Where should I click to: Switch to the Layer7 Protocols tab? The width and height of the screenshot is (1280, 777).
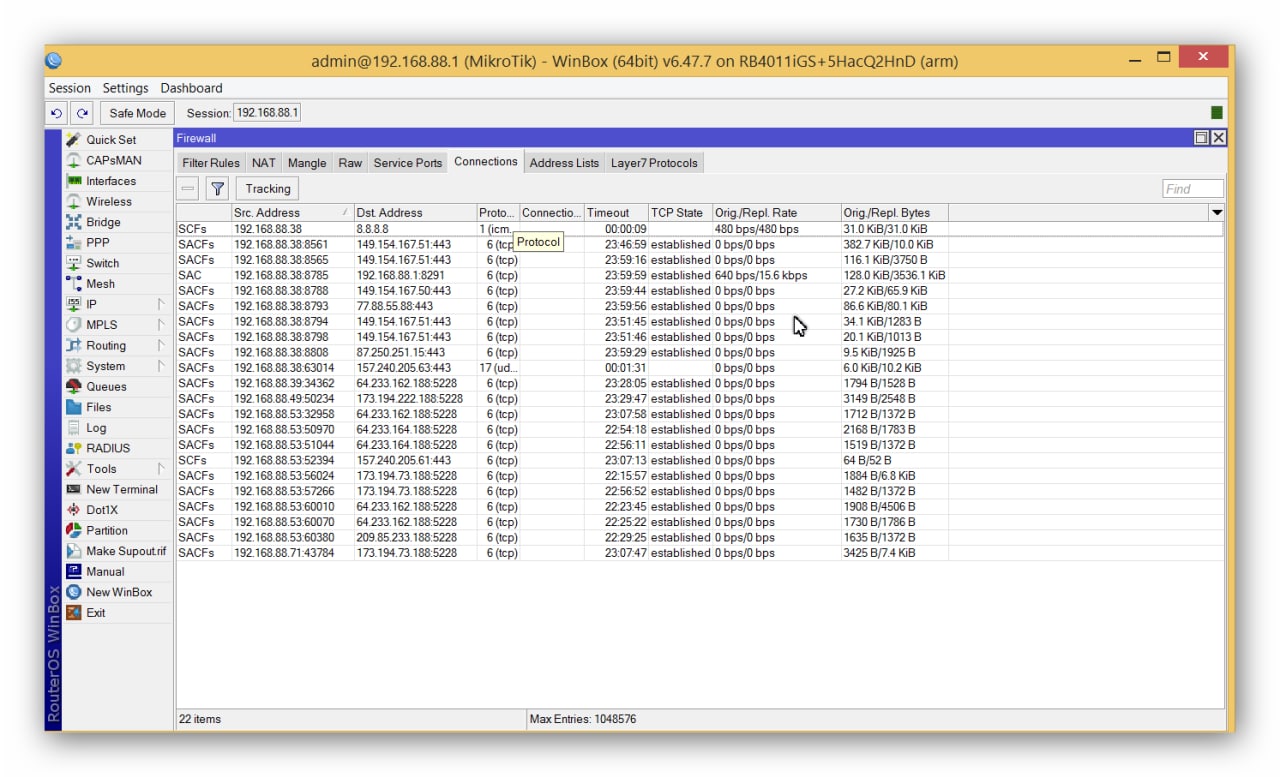654,163
